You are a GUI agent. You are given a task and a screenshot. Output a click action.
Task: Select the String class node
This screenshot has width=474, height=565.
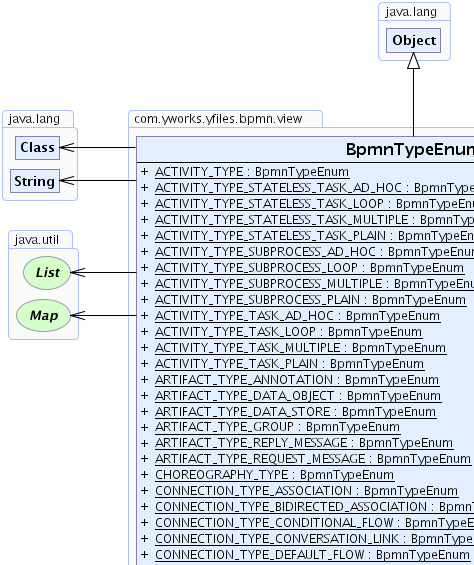click(35, 181)
